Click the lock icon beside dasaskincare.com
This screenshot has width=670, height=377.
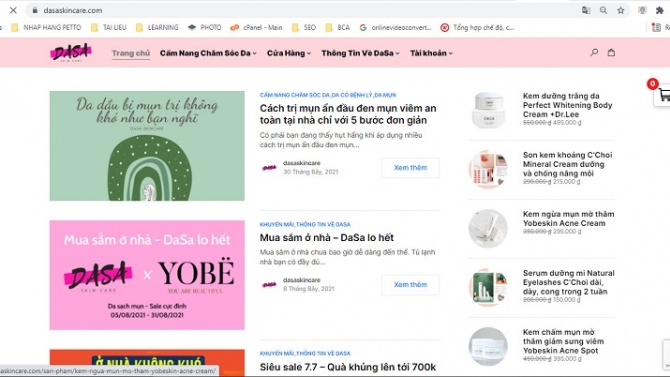click(x=35, y=10)
